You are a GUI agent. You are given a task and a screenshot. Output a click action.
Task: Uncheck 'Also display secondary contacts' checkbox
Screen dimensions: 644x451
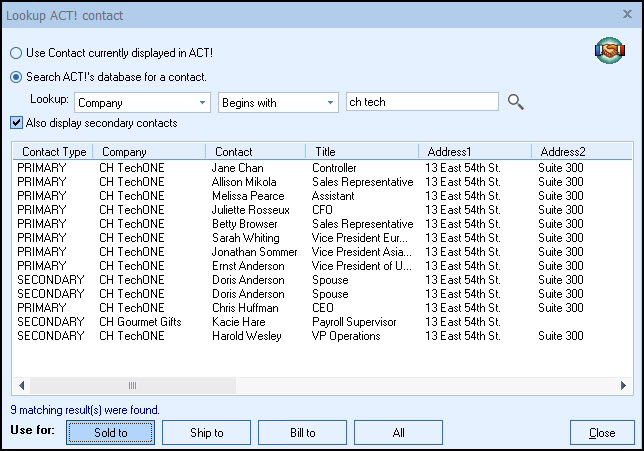coord(16,123)
